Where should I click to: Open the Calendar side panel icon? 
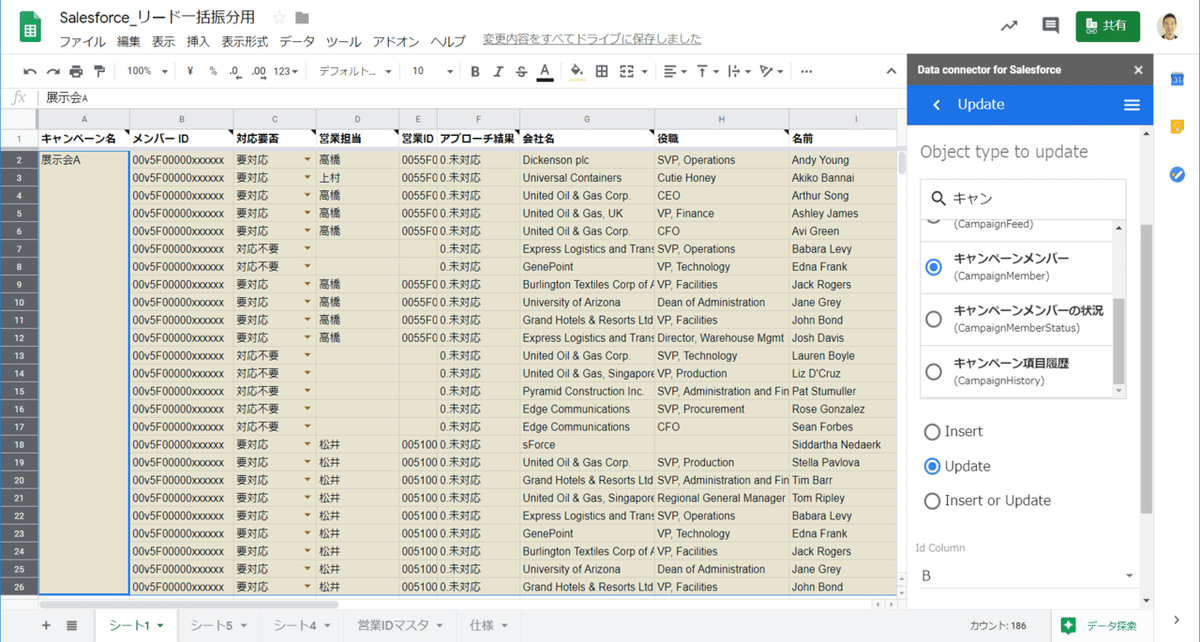pyautogui.click(x=1177, y=79)
